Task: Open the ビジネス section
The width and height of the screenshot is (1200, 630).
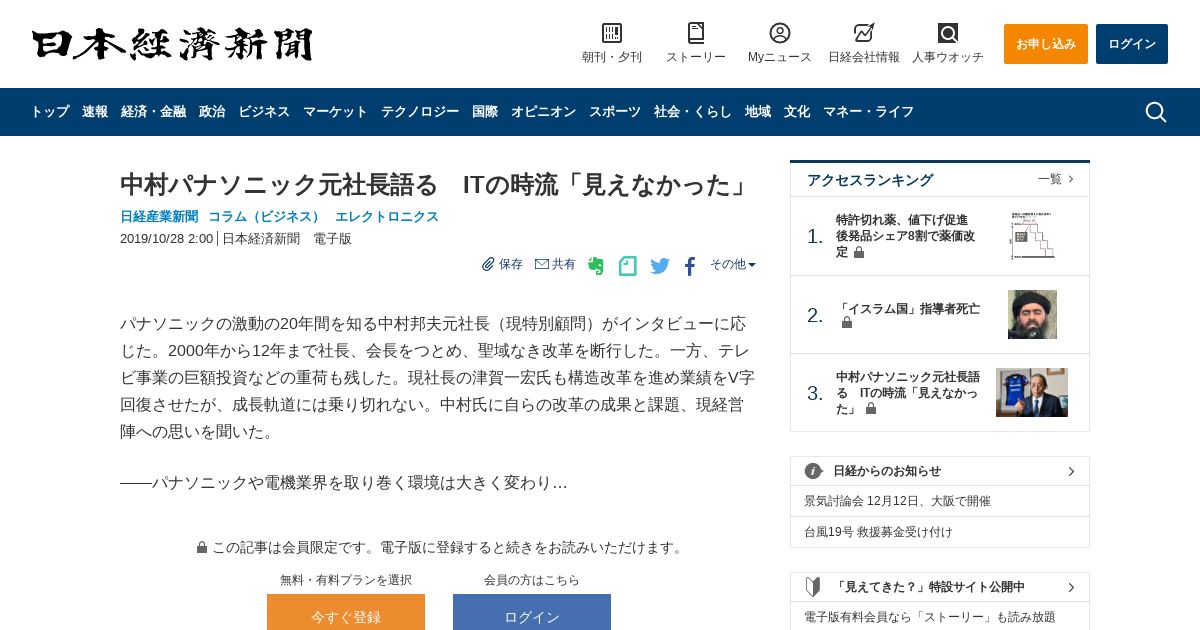Action: [264, 112]
